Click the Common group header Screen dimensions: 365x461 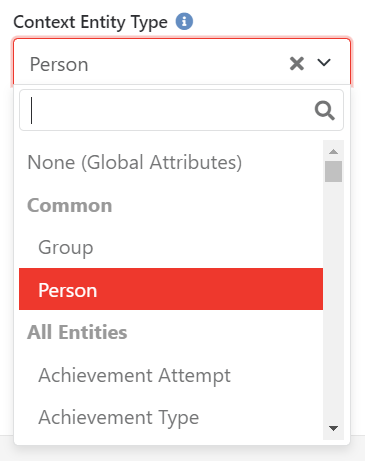point(70,206)
